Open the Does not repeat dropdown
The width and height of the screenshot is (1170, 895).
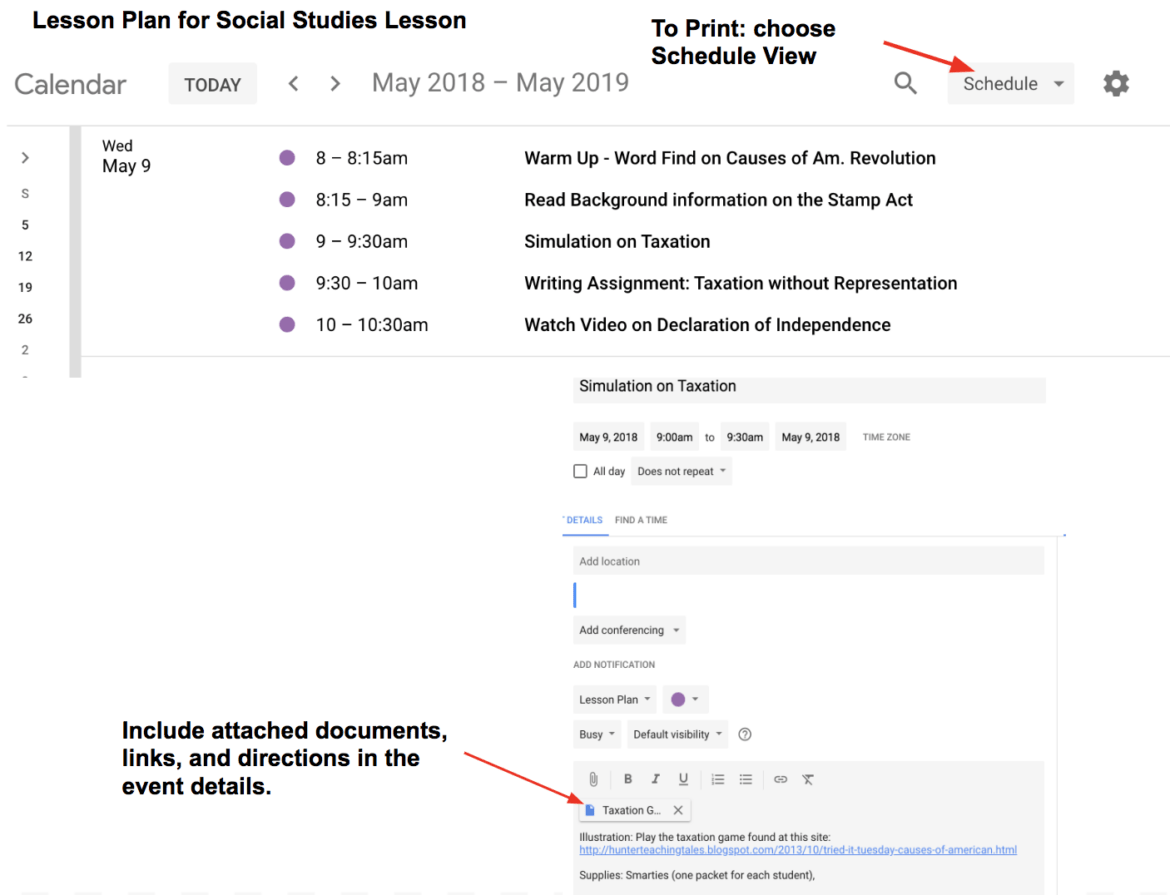[x=681, y=470]
